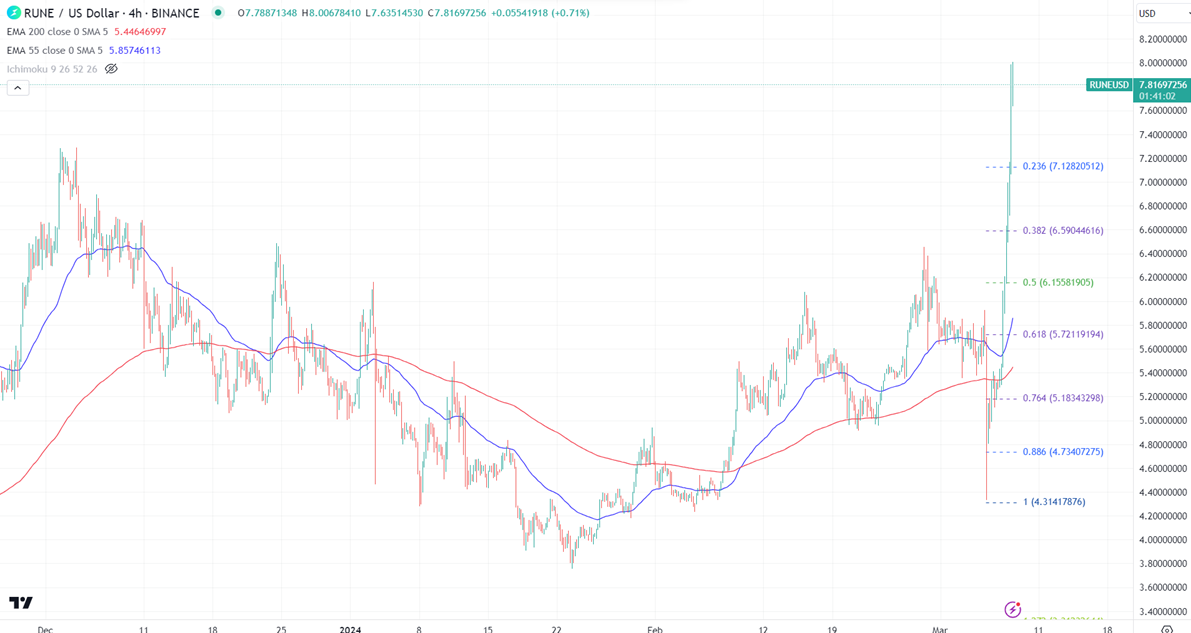Open the RUNE / US Dollar symbol title
The image size is (1191, 633).
(x=112, y=13)
